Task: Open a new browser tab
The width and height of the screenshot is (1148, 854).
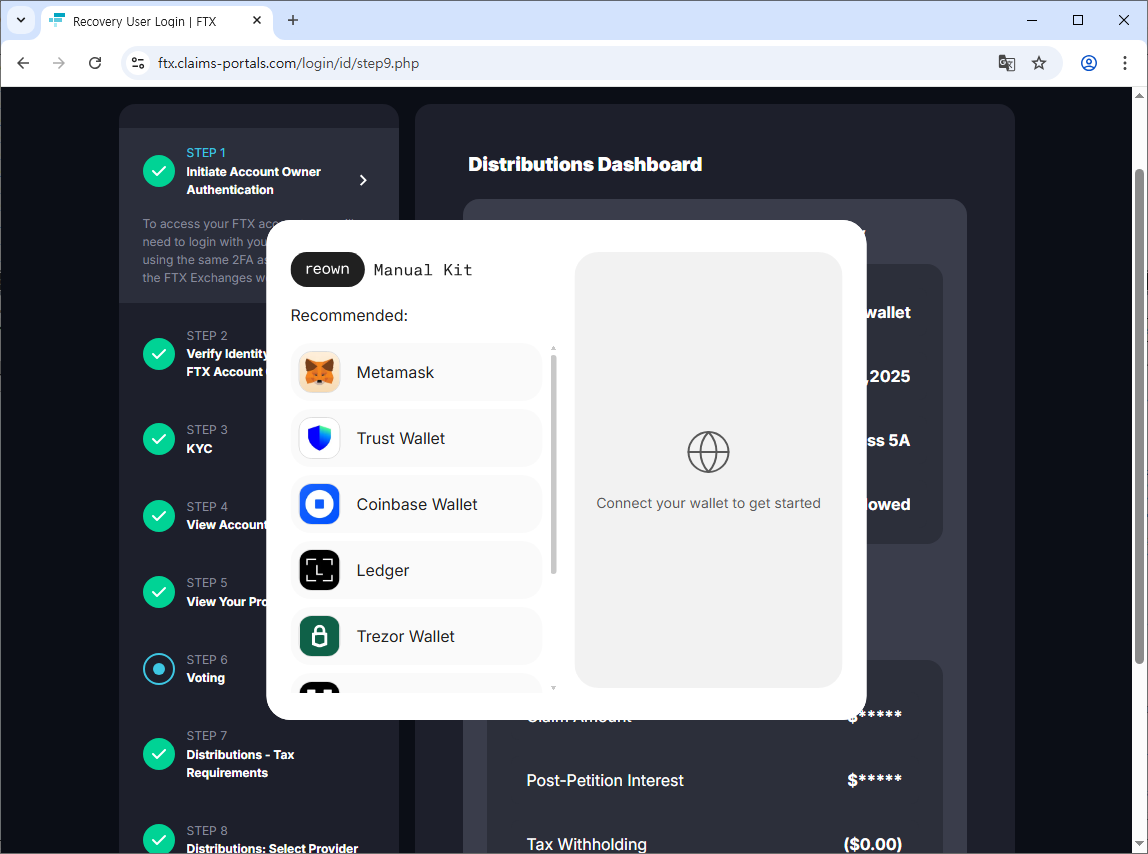Action: 293,21
